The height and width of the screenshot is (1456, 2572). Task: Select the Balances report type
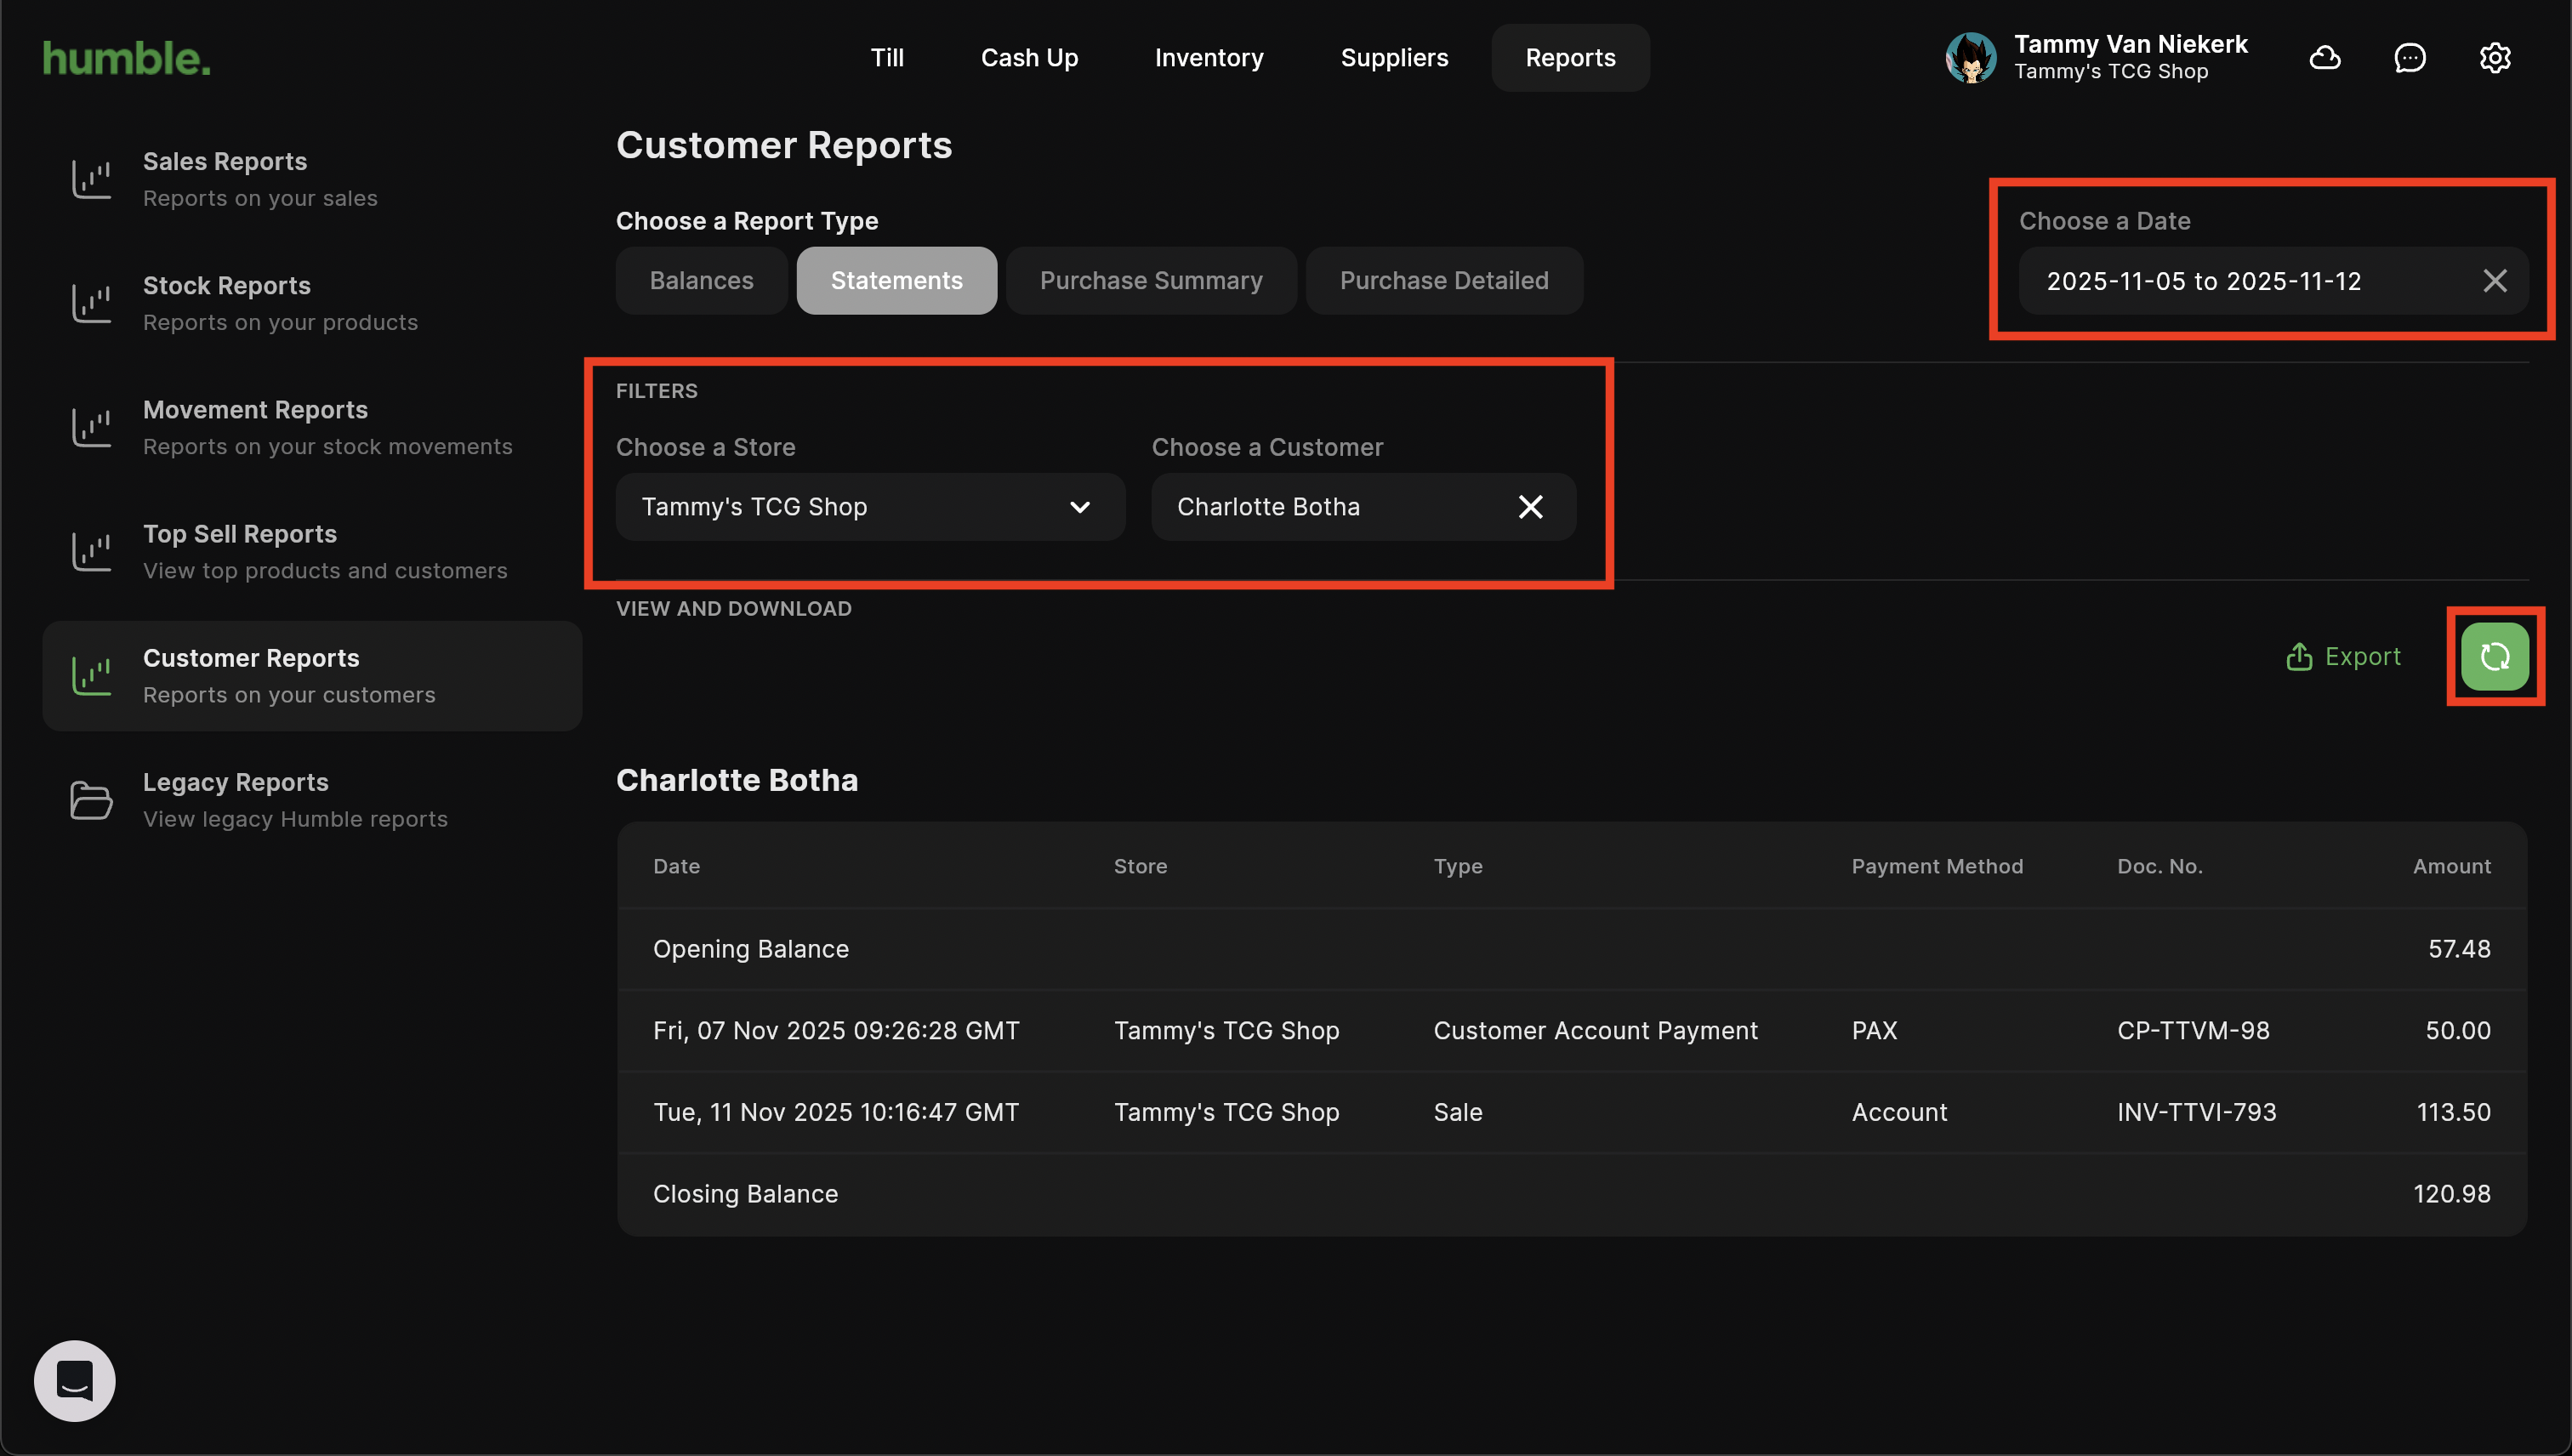coord(701,281)
